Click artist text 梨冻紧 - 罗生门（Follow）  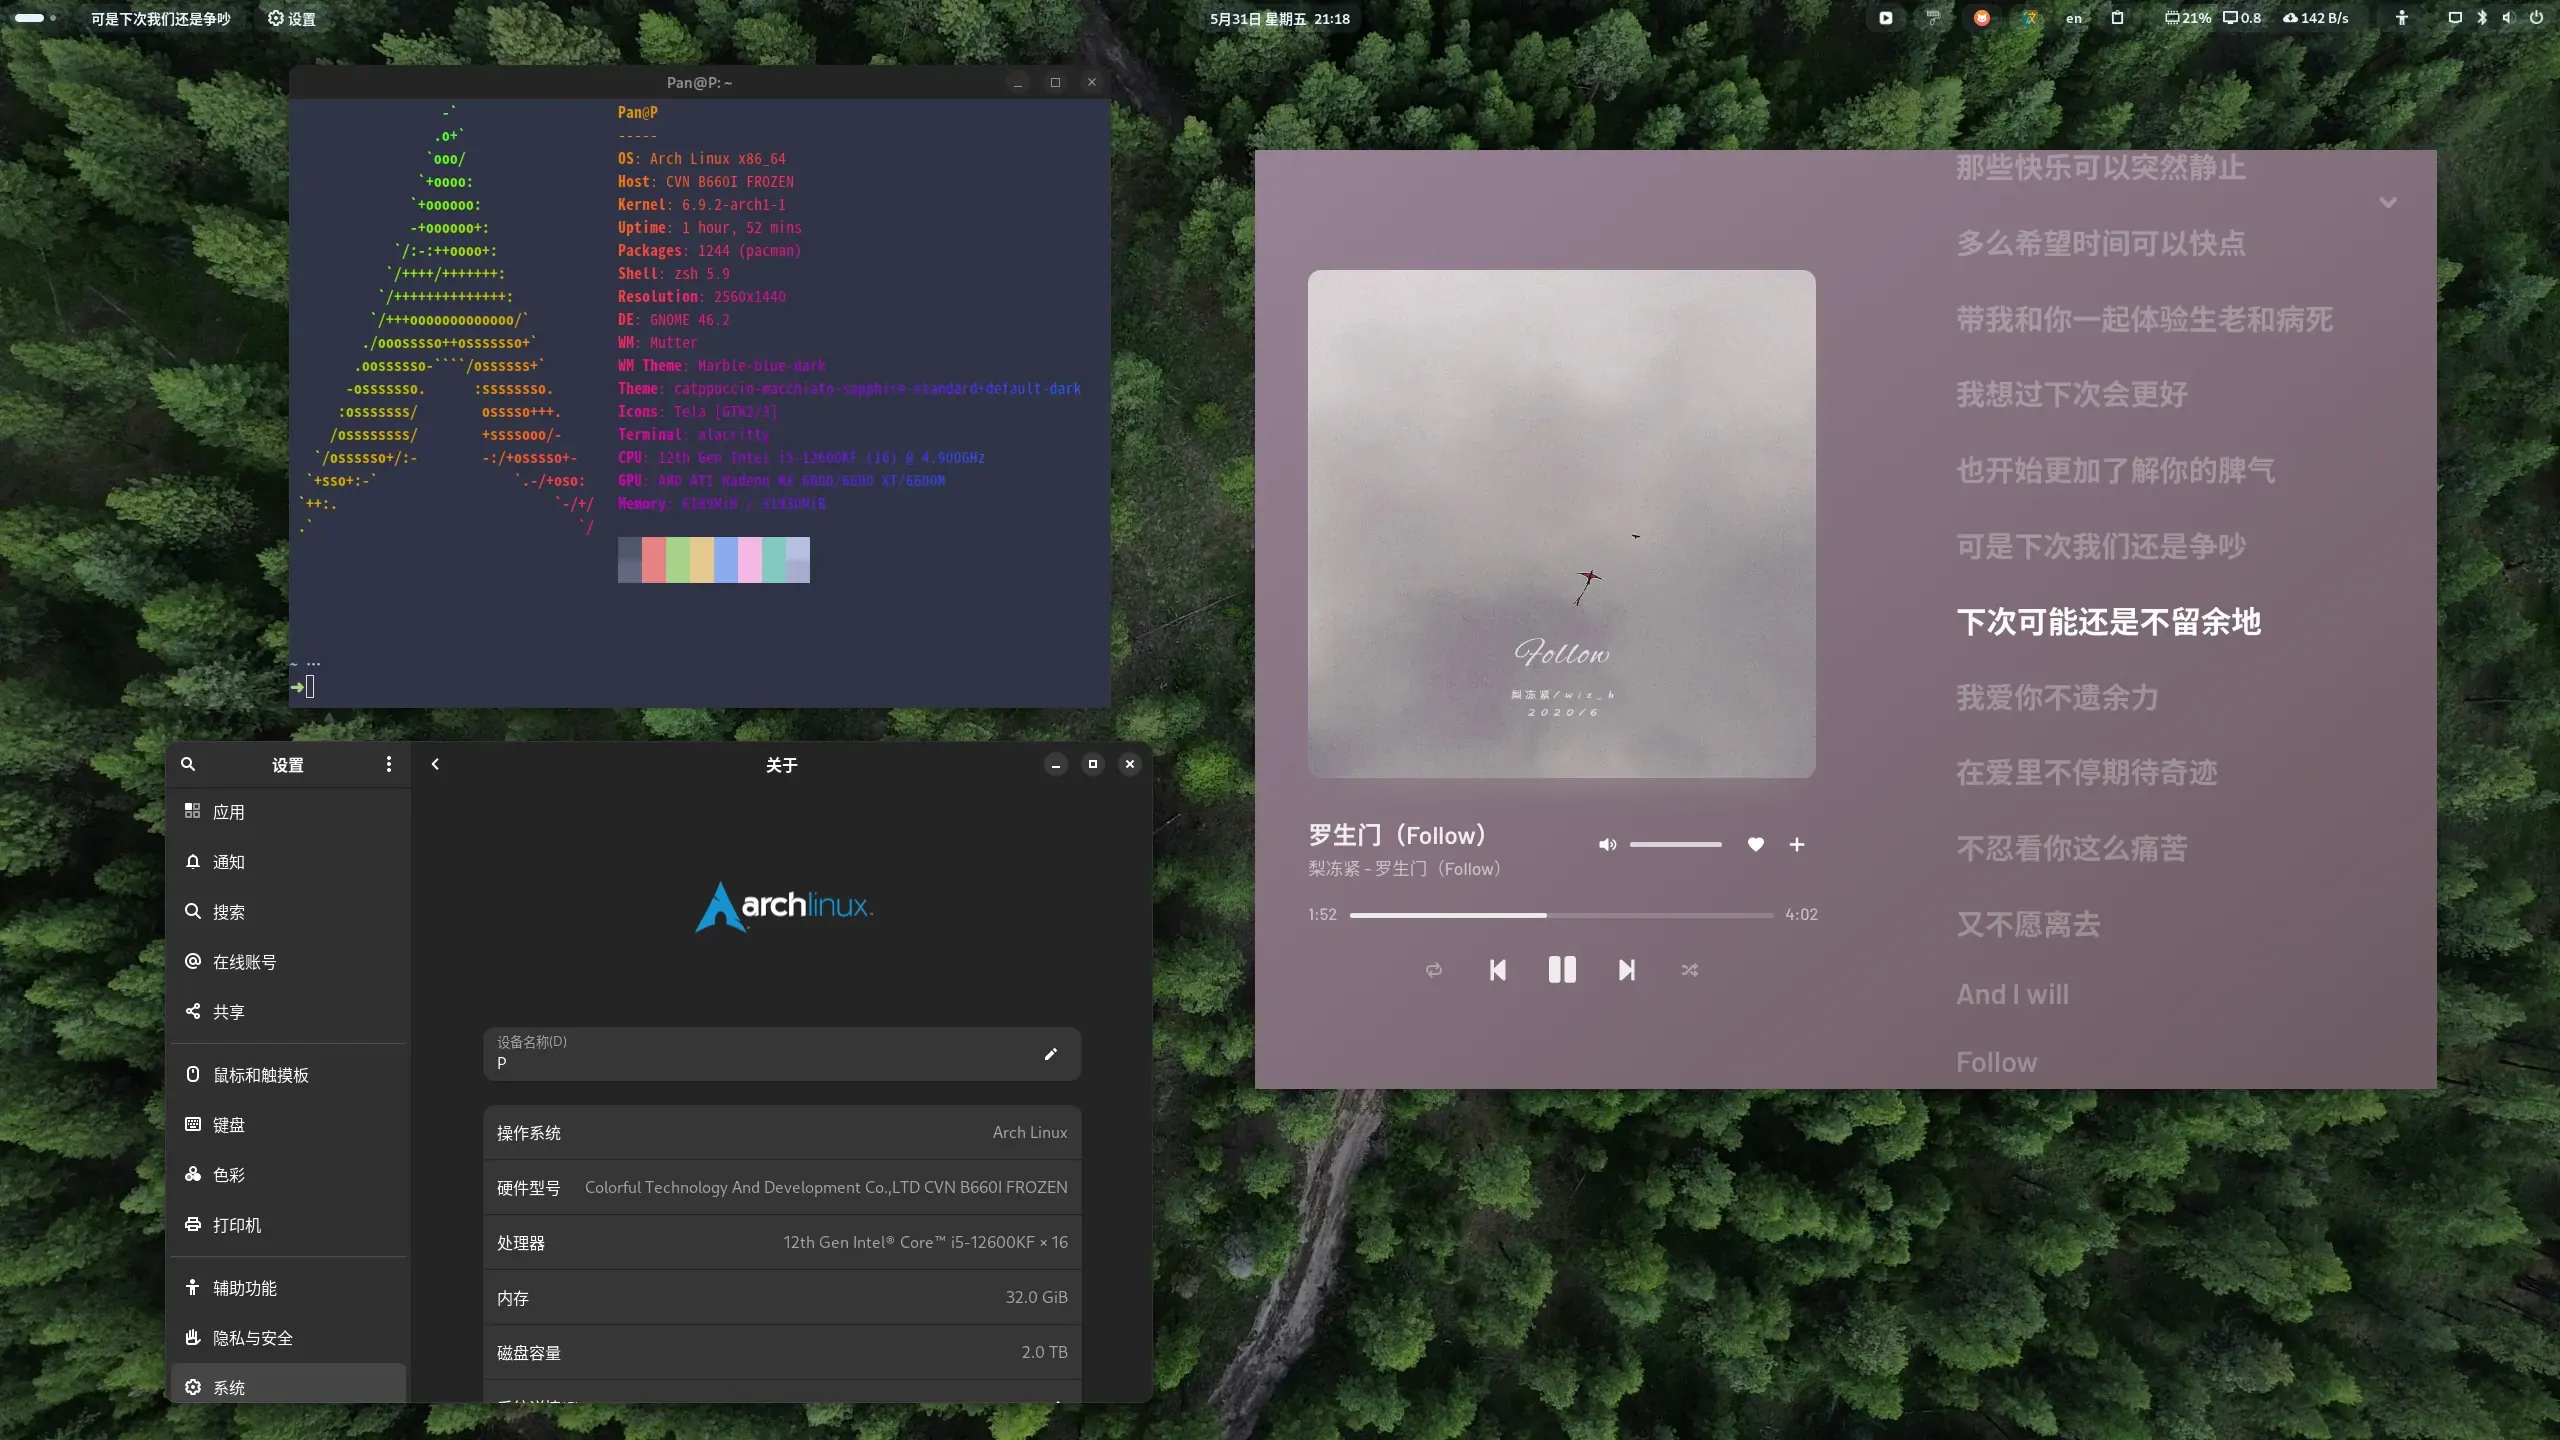pyautogui.click(x=1404, y=868)
